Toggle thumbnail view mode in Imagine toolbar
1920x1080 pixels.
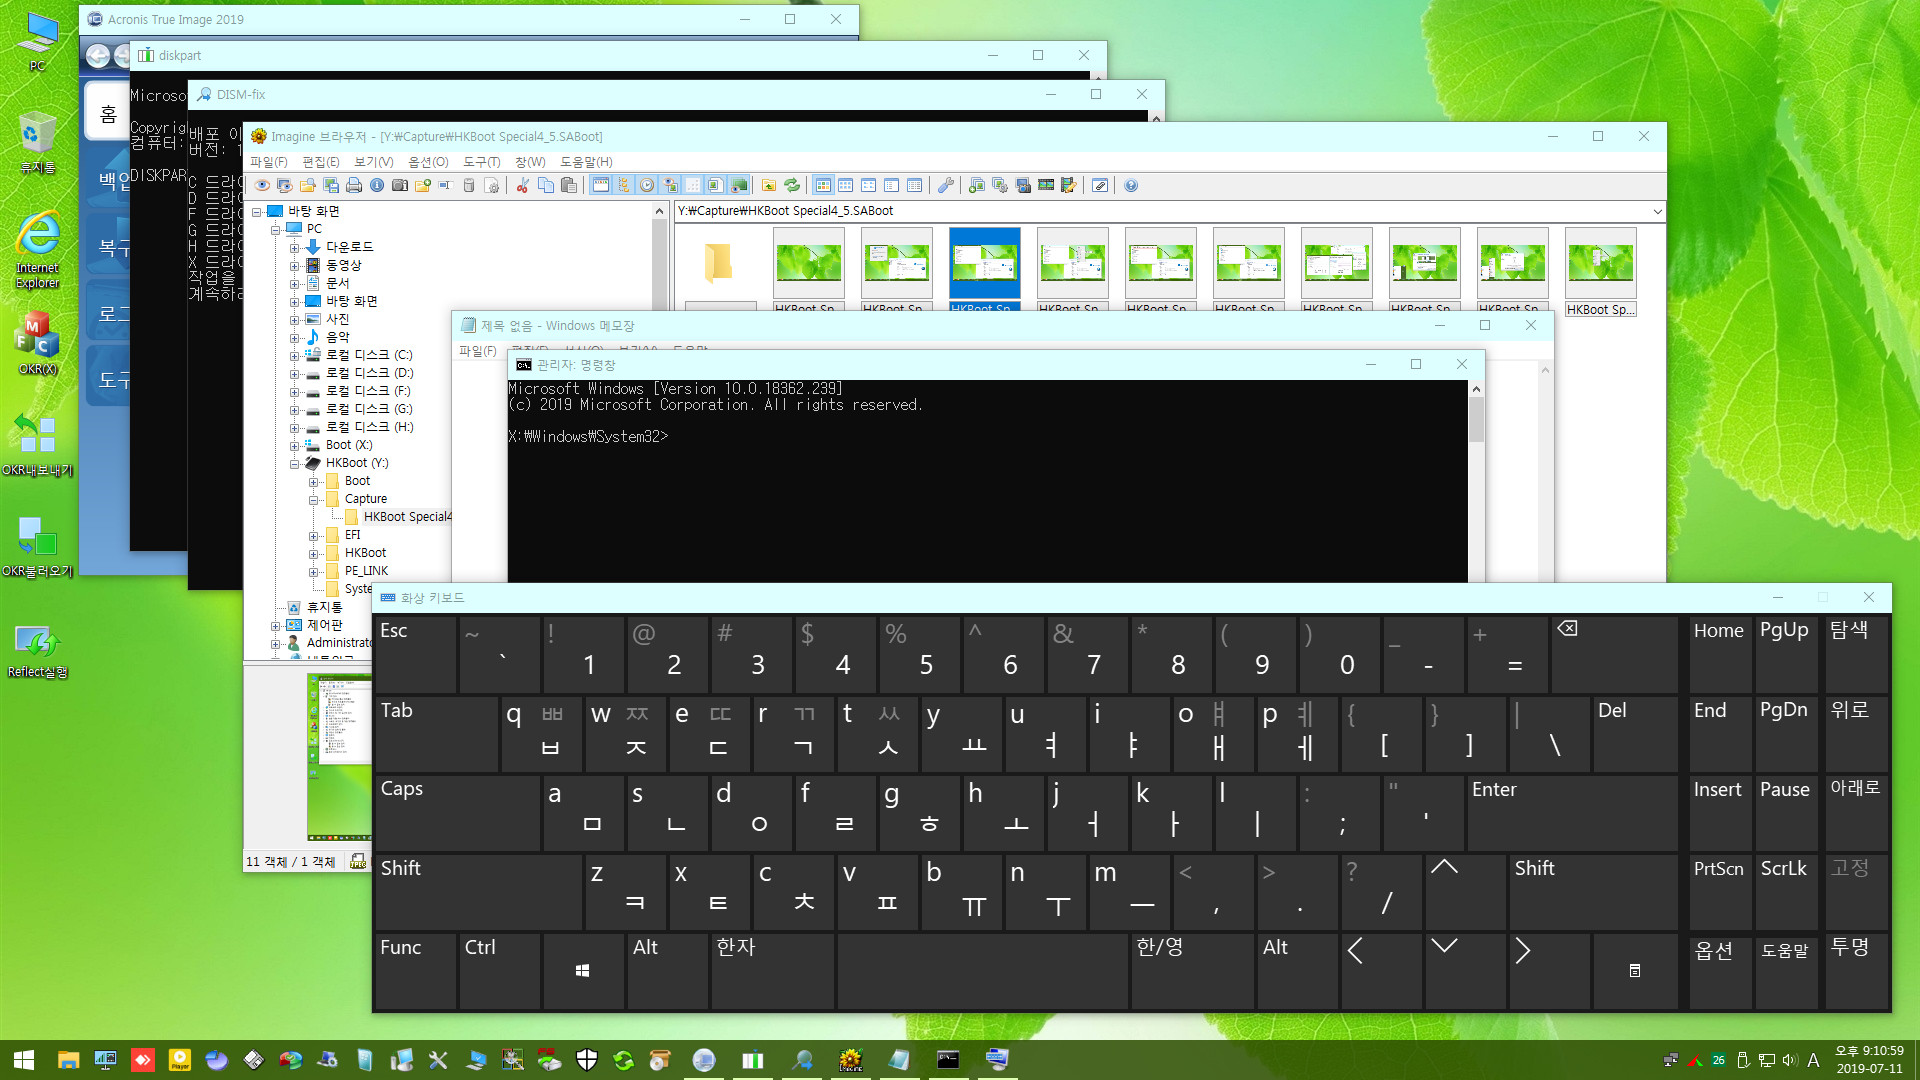click(823, 185)
